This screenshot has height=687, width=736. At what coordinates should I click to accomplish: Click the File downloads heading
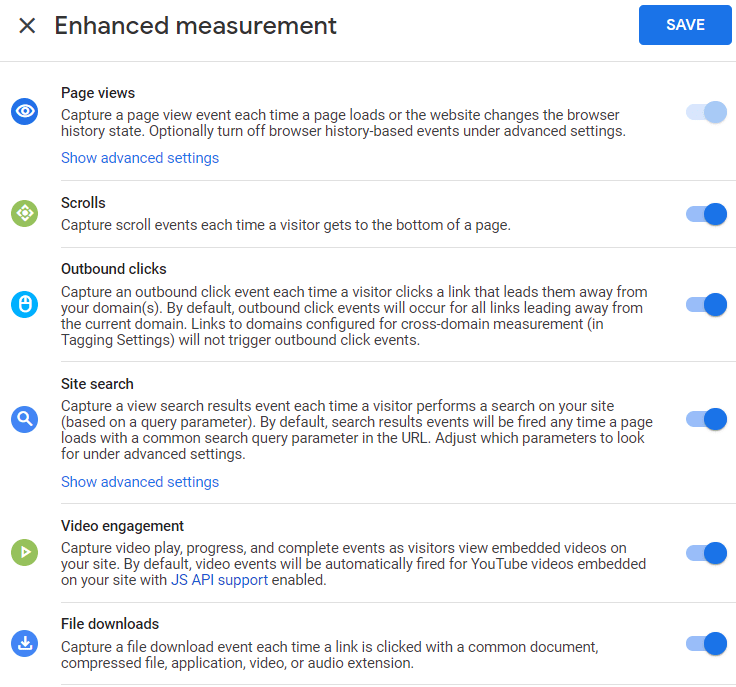110,624
